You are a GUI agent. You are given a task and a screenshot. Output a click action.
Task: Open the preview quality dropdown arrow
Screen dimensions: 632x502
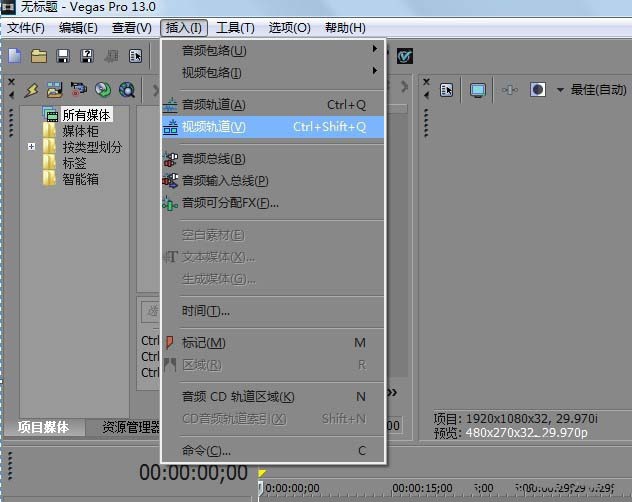coord(560,90)
